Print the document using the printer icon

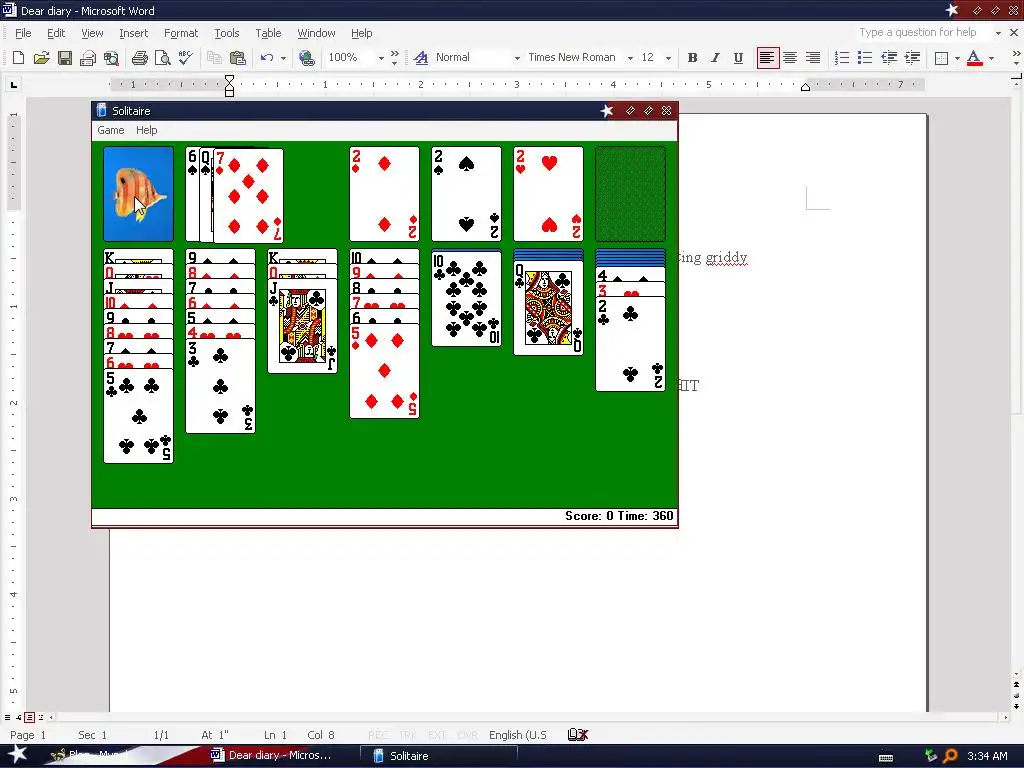[139, 57]
